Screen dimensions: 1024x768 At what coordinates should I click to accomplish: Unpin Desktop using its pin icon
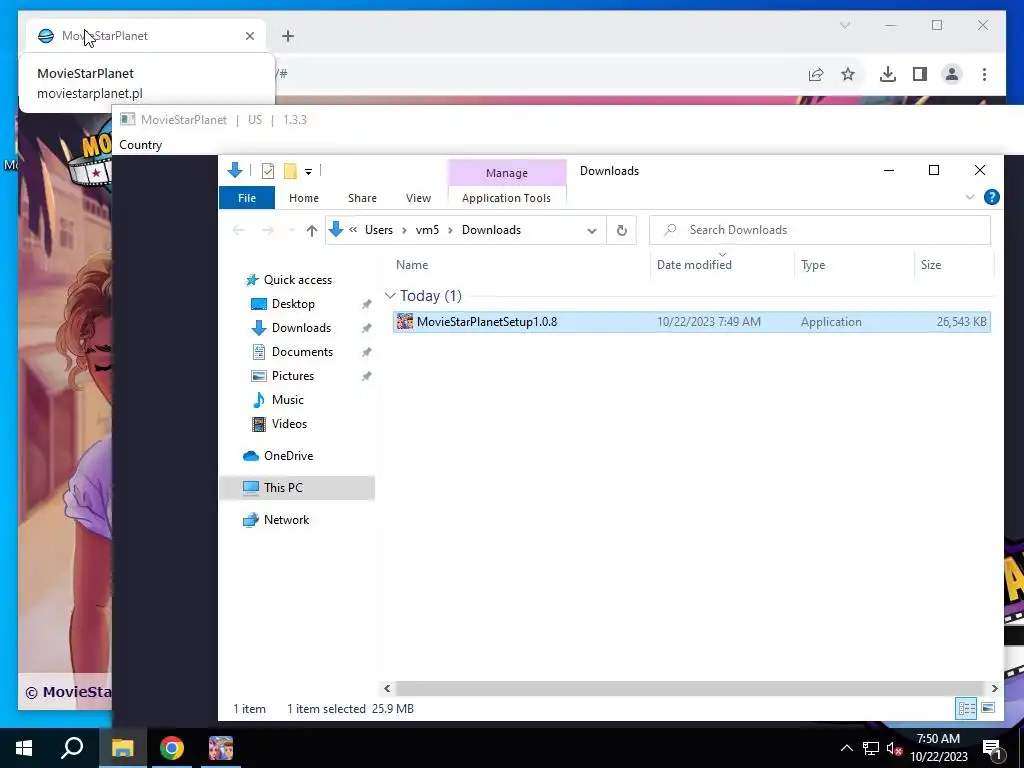pos(366,304)
